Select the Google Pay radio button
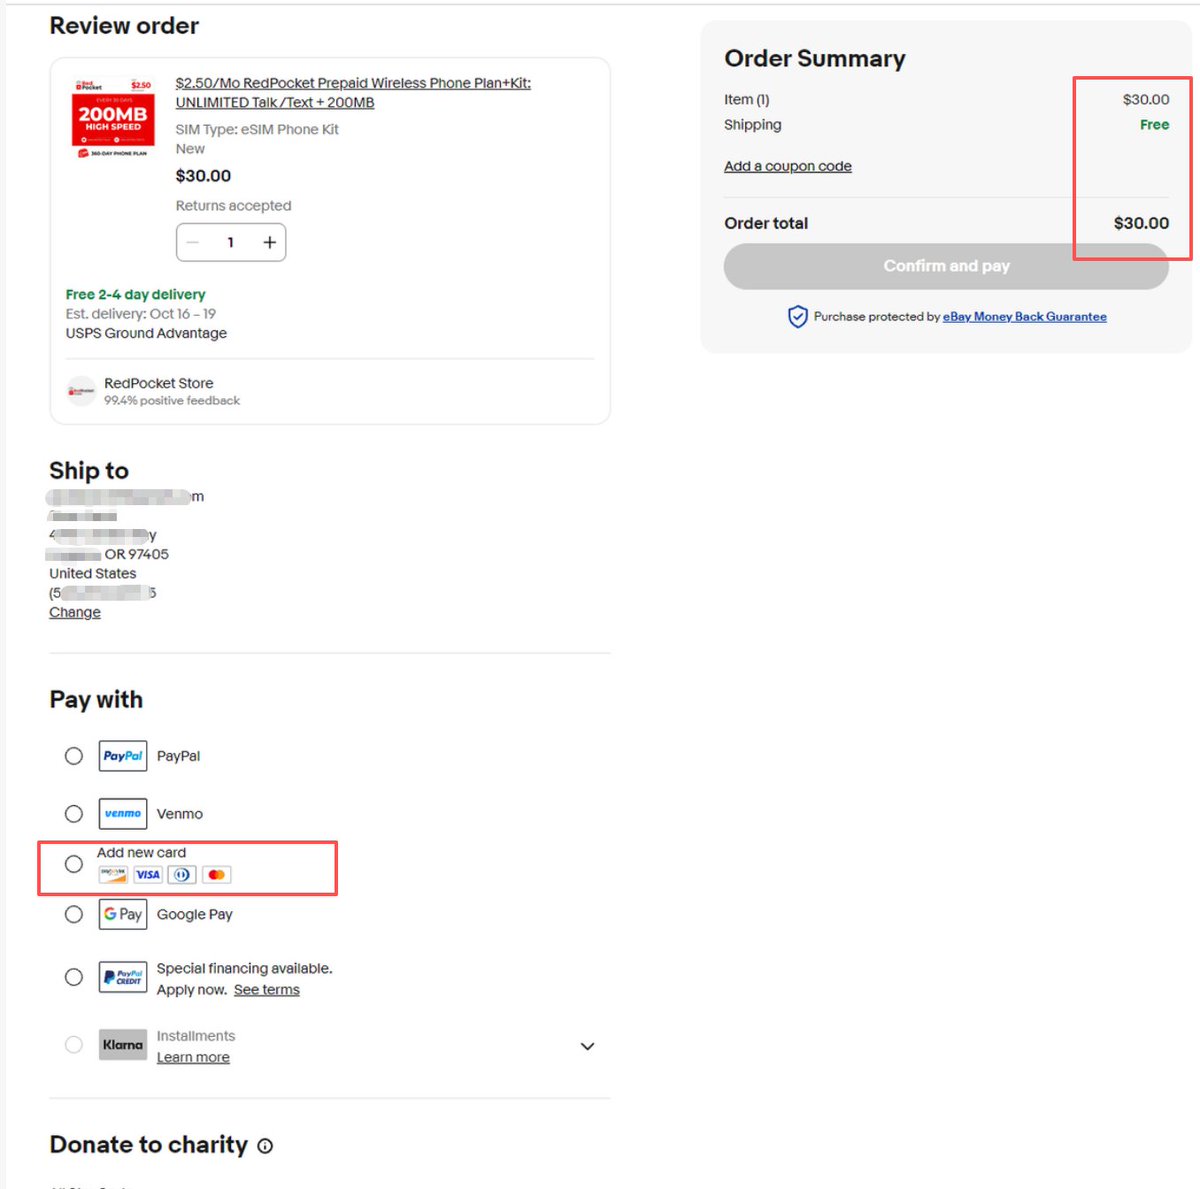This screenshot has width=1200, height=1189. [x=74, y=914]
